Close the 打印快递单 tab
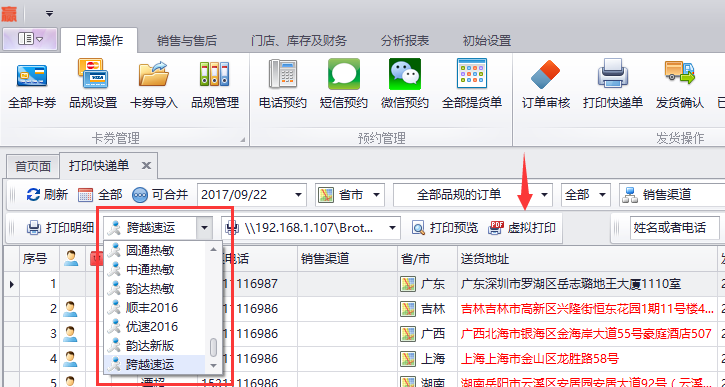This screenshot has width=725, height=387. point(146,166)
